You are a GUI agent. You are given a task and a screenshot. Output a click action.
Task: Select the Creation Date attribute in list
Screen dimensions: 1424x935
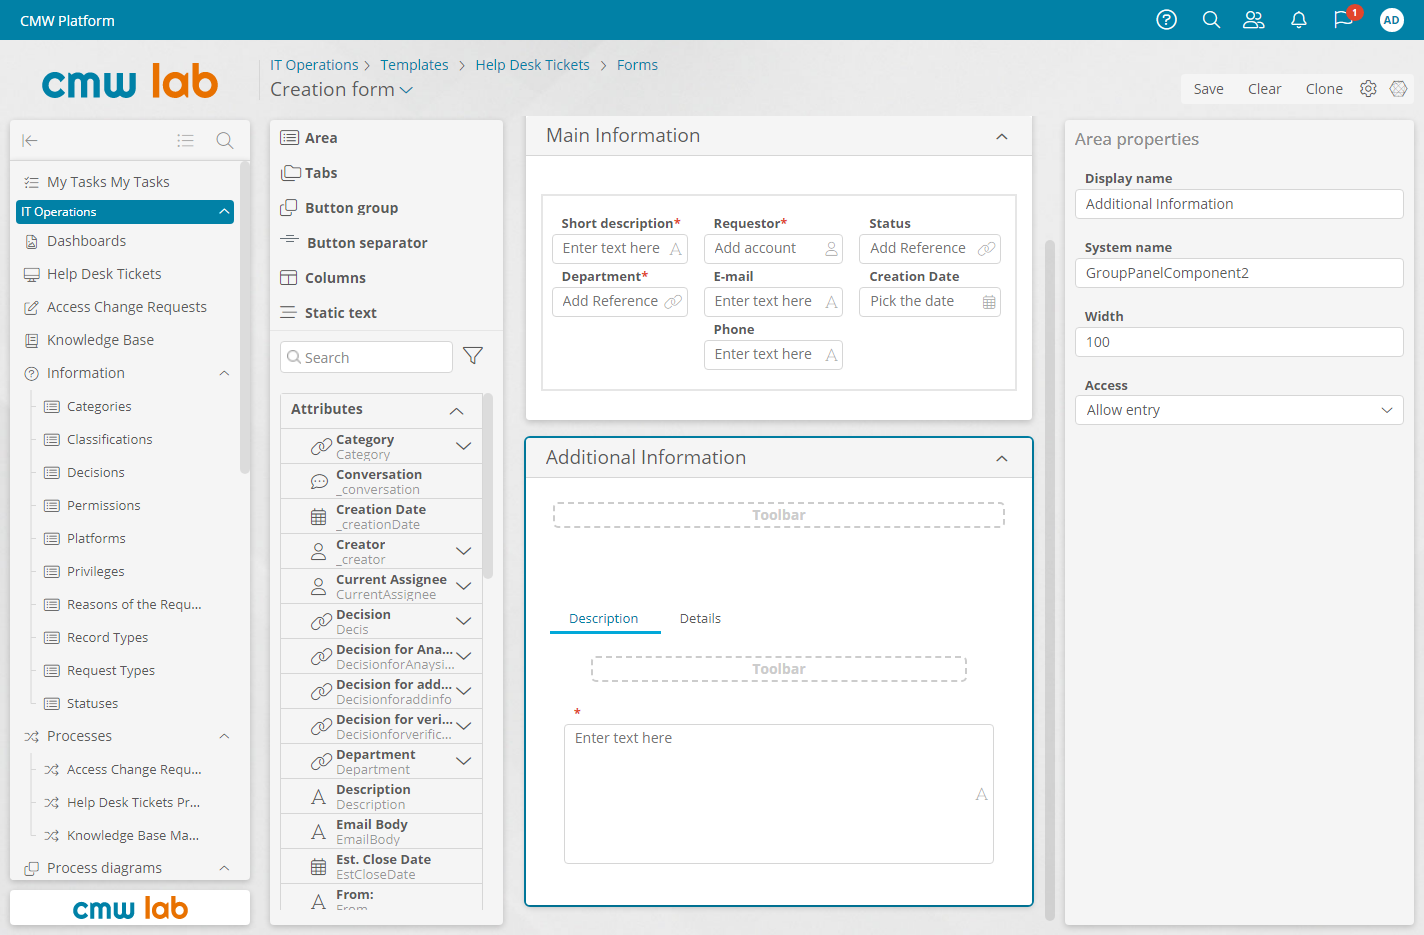pyautogui.click(x=381, y=516)
